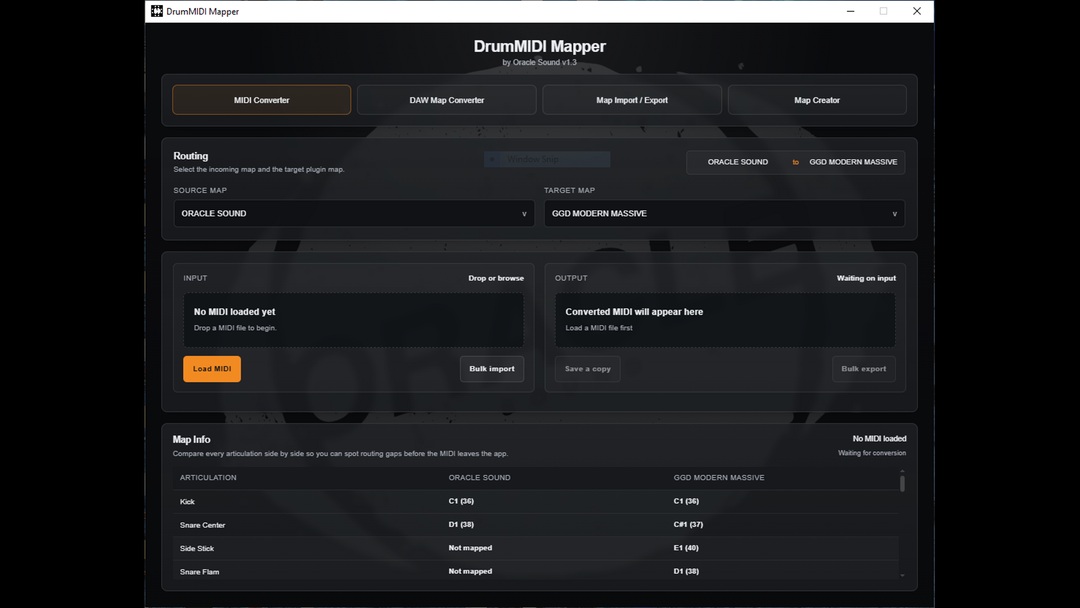Image resolution: width=1080 pixels, height=608 pixels.
Task: Click 'No MIDI loaded' status in Map Info
Action: click(879, 439)
